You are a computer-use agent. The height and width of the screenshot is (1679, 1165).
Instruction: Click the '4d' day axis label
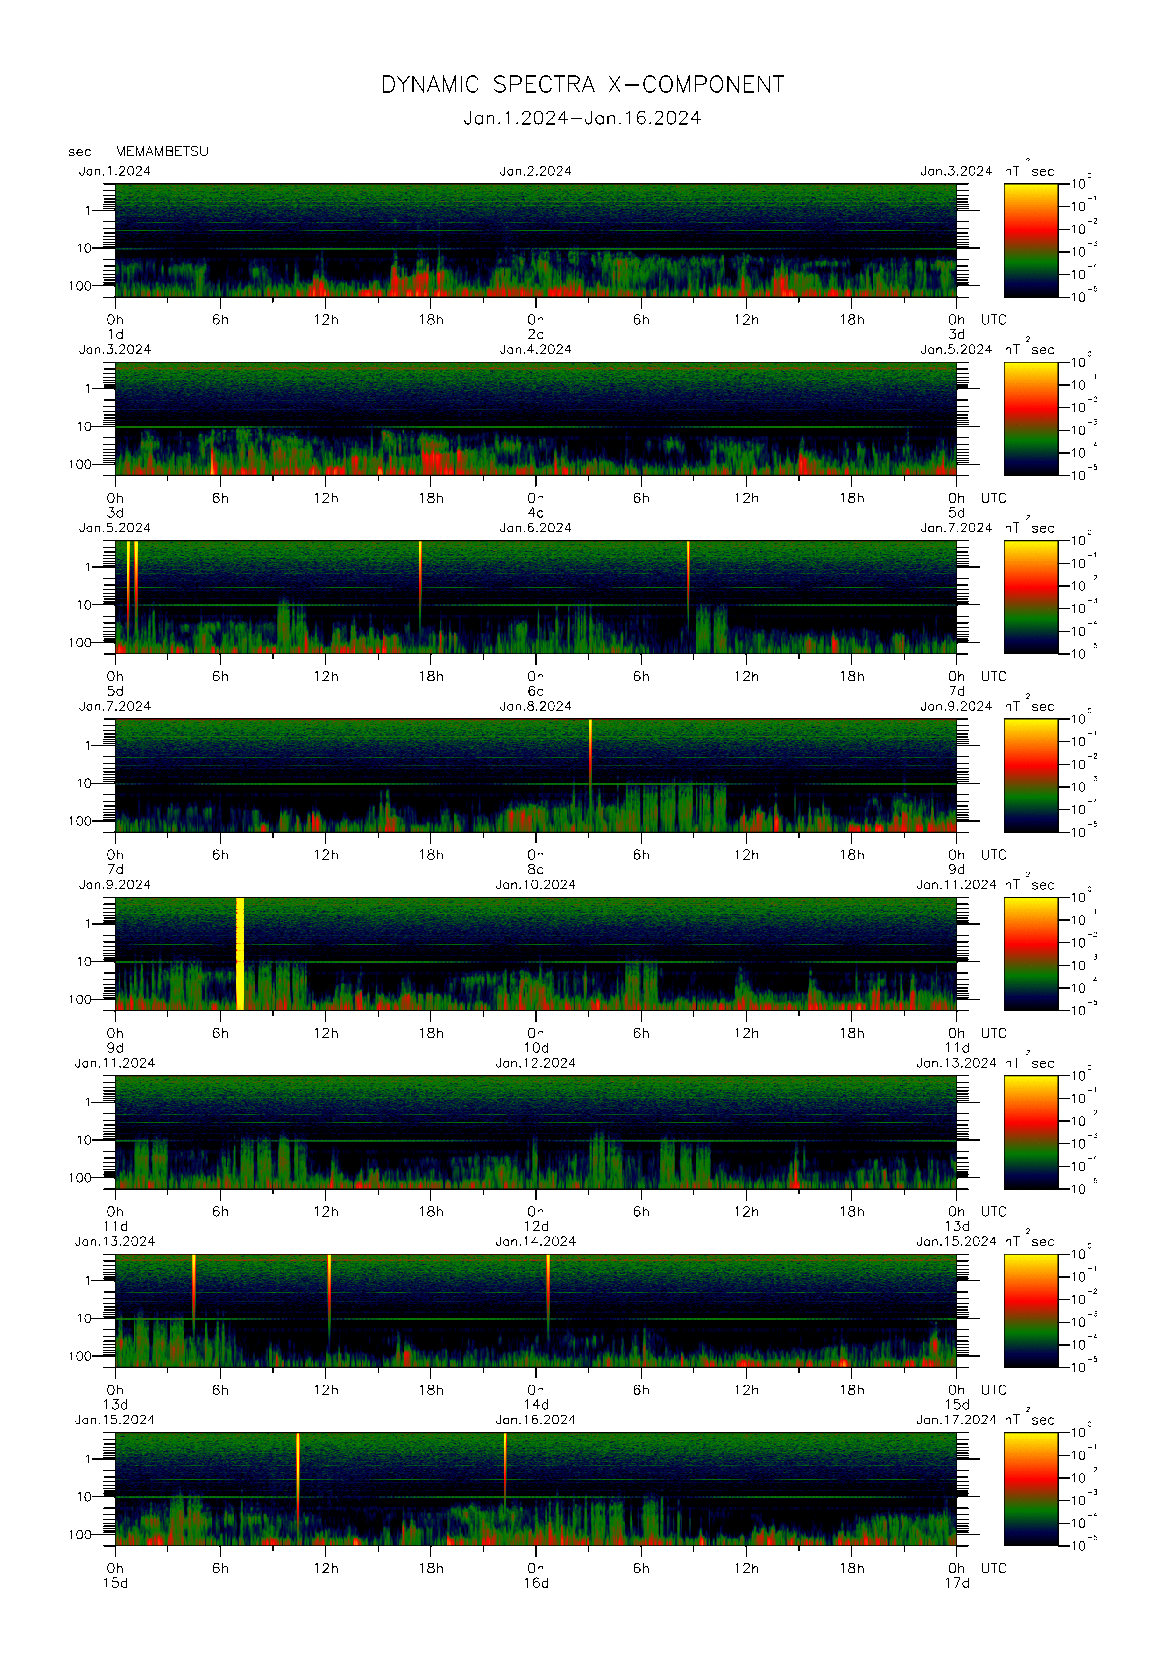tap(536, 513)
